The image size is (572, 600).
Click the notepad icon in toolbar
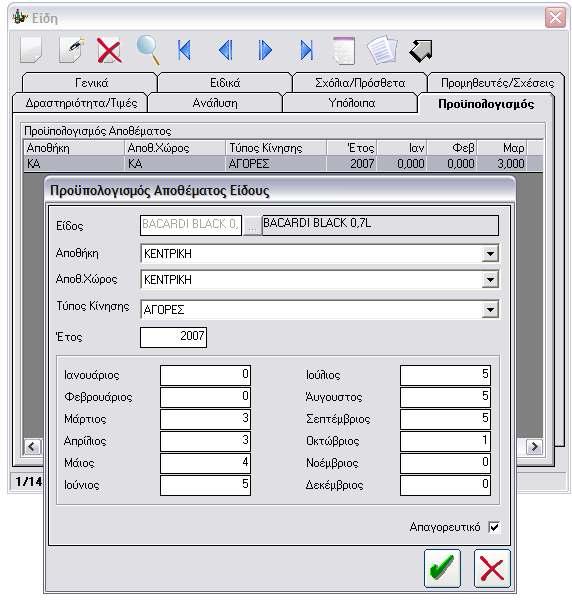click(344, 50)
